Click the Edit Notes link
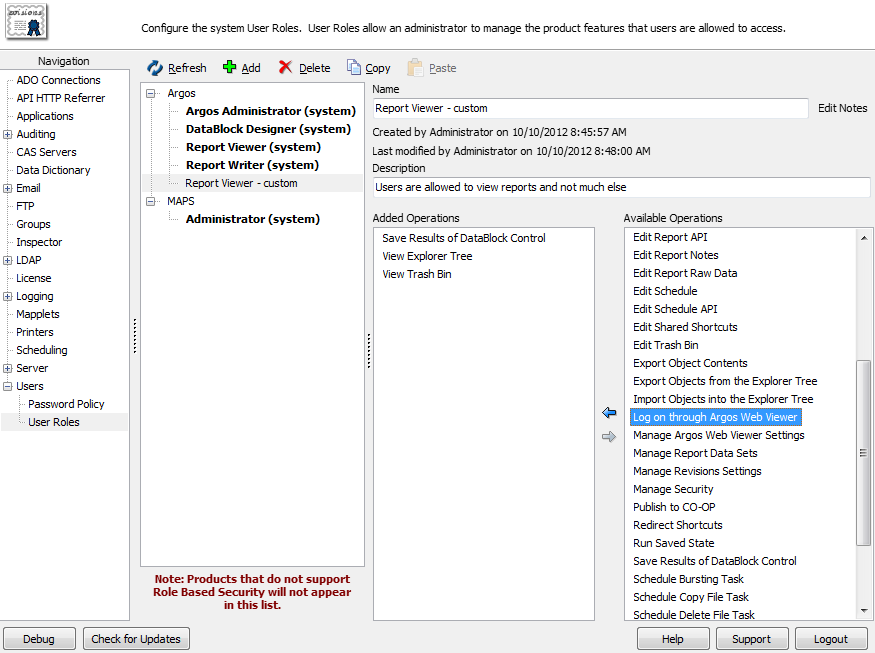Image resolution: width=875 pixels, height=653 pixels. point(842,108)
